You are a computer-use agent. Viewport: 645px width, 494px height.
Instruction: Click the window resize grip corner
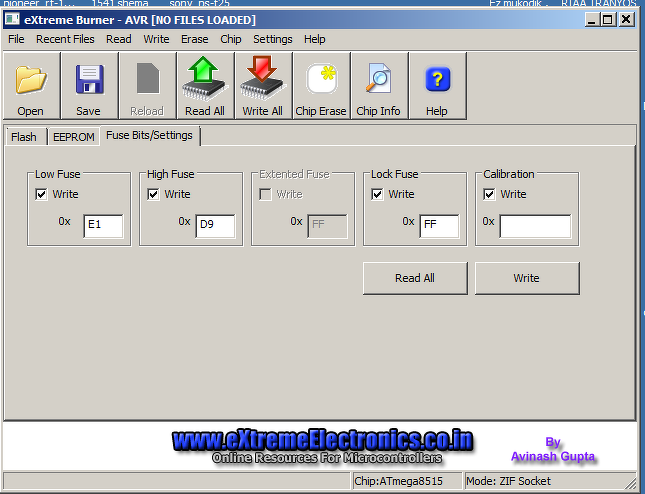tap(631, 483)
